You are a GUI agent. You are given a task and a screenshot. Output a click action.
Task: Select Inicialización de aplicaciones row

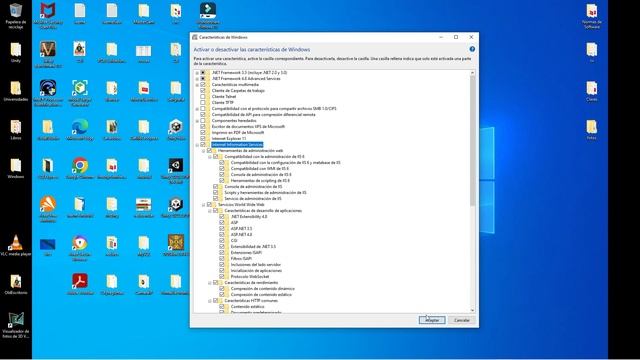click(256, 270)
